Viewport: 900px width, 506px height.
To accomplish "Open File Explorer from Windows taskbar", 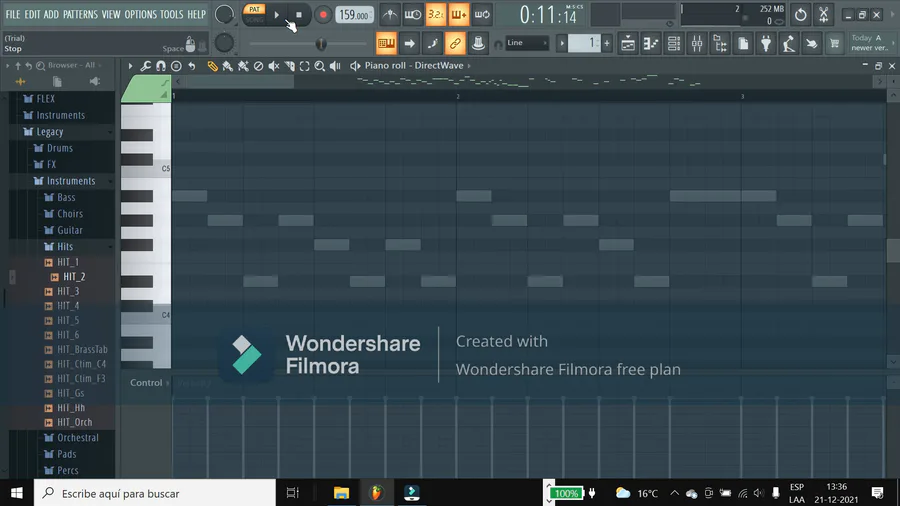I will tap(342, 493).
